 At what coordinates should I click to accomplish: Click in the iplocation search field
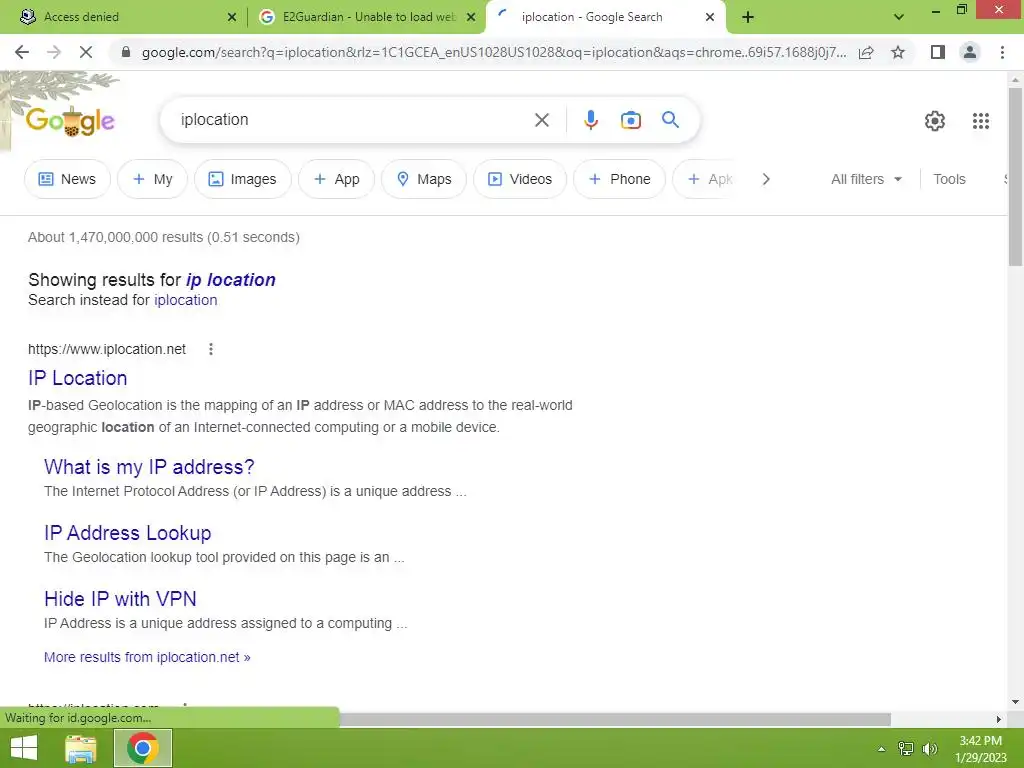click(x=353, y=120)
